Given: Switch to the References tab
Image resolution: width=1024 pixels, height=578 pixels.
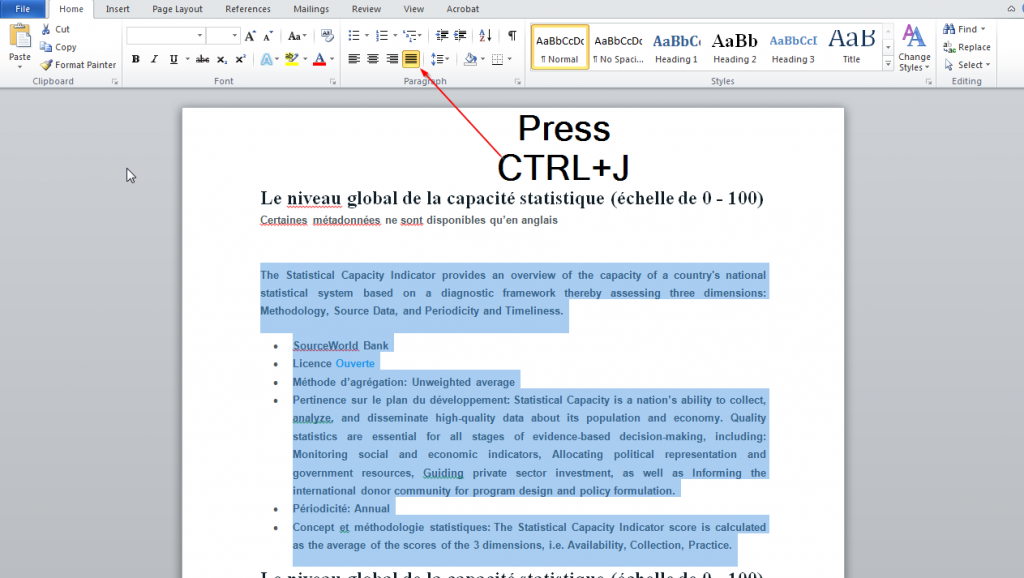Looking at the screenshot, I should [x=248, y=9].
